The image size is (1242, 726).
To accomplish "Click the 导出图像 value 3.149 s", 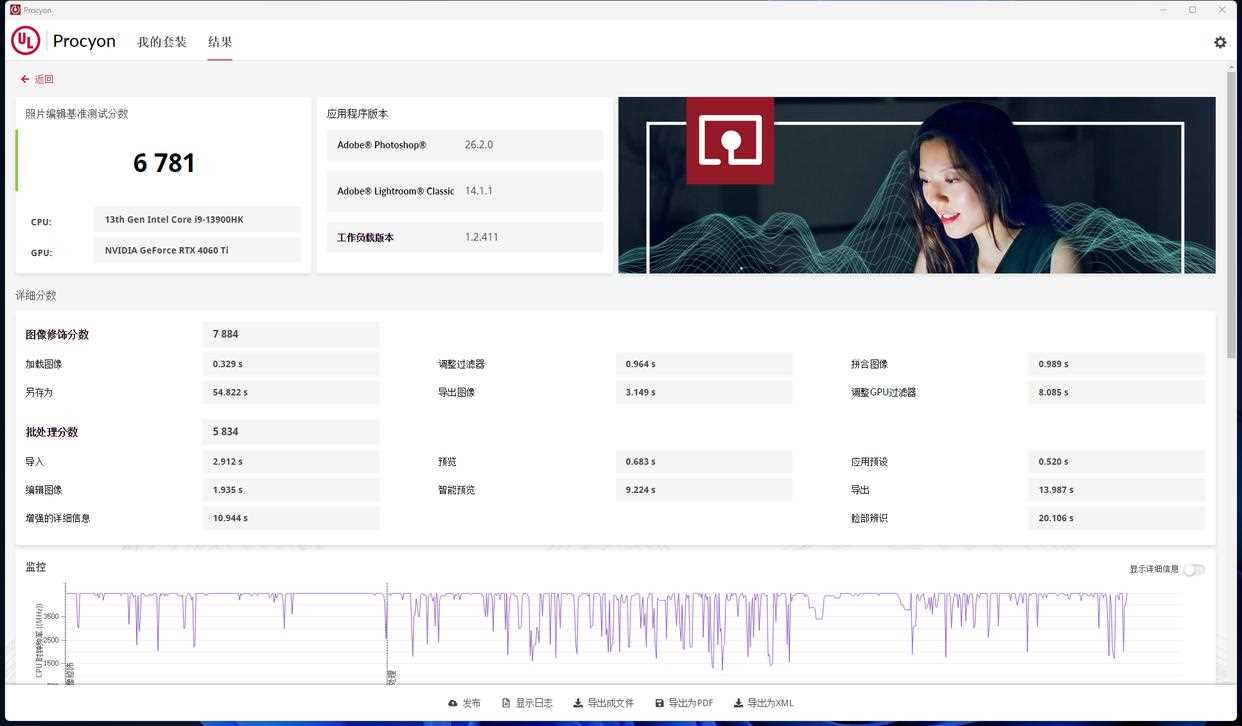I will click(x=704, y=392).
